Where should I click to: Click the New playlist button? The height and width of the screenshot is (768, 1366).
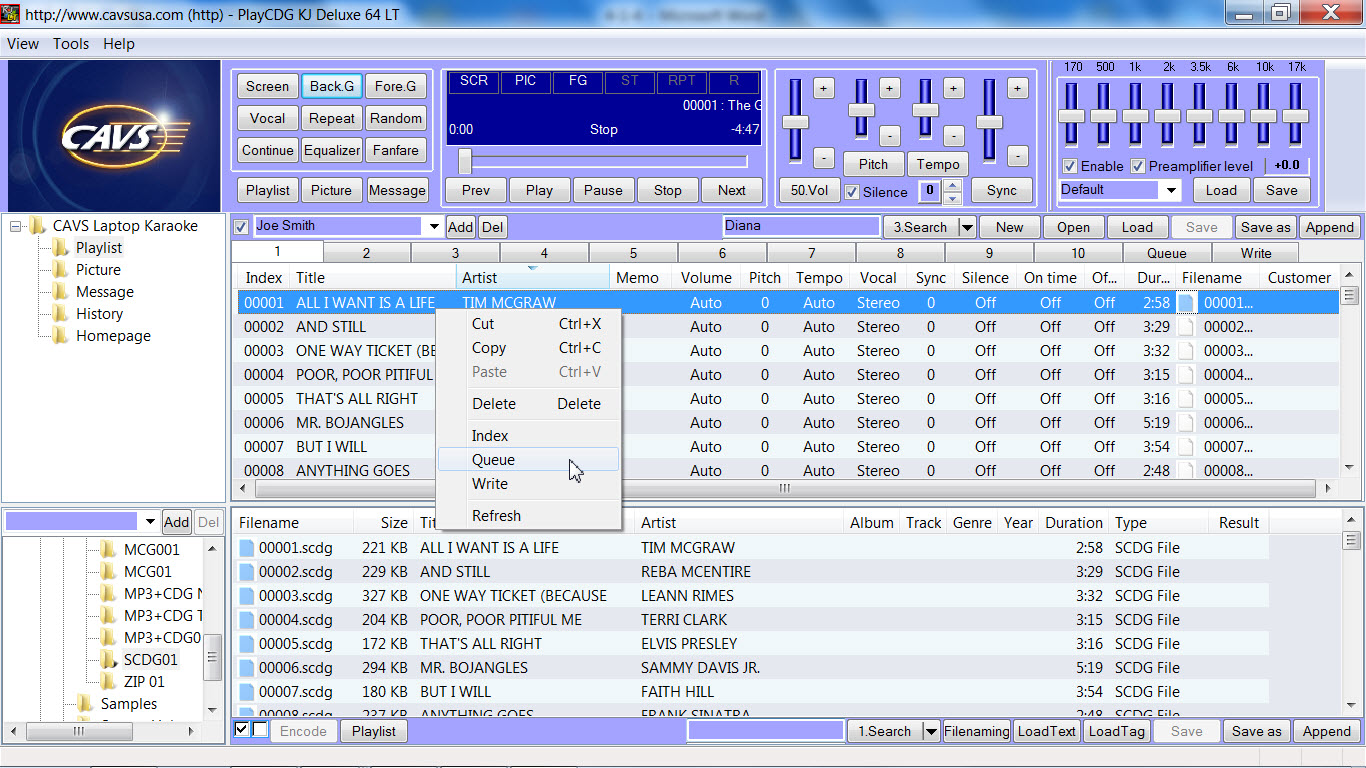coord(1009,227)
